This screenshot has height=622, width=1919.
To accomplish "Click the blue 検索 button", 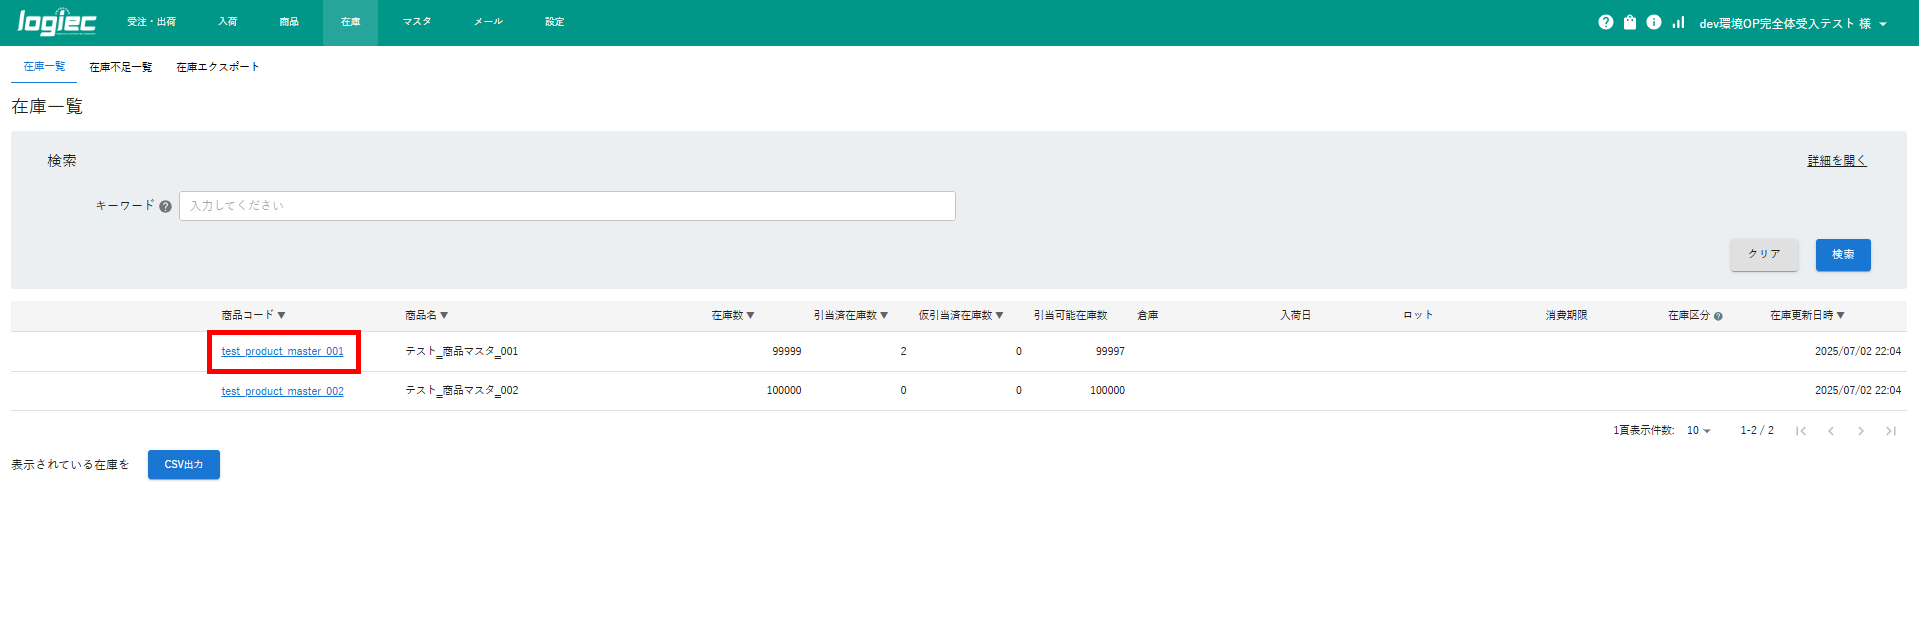I will [1842, 255].
